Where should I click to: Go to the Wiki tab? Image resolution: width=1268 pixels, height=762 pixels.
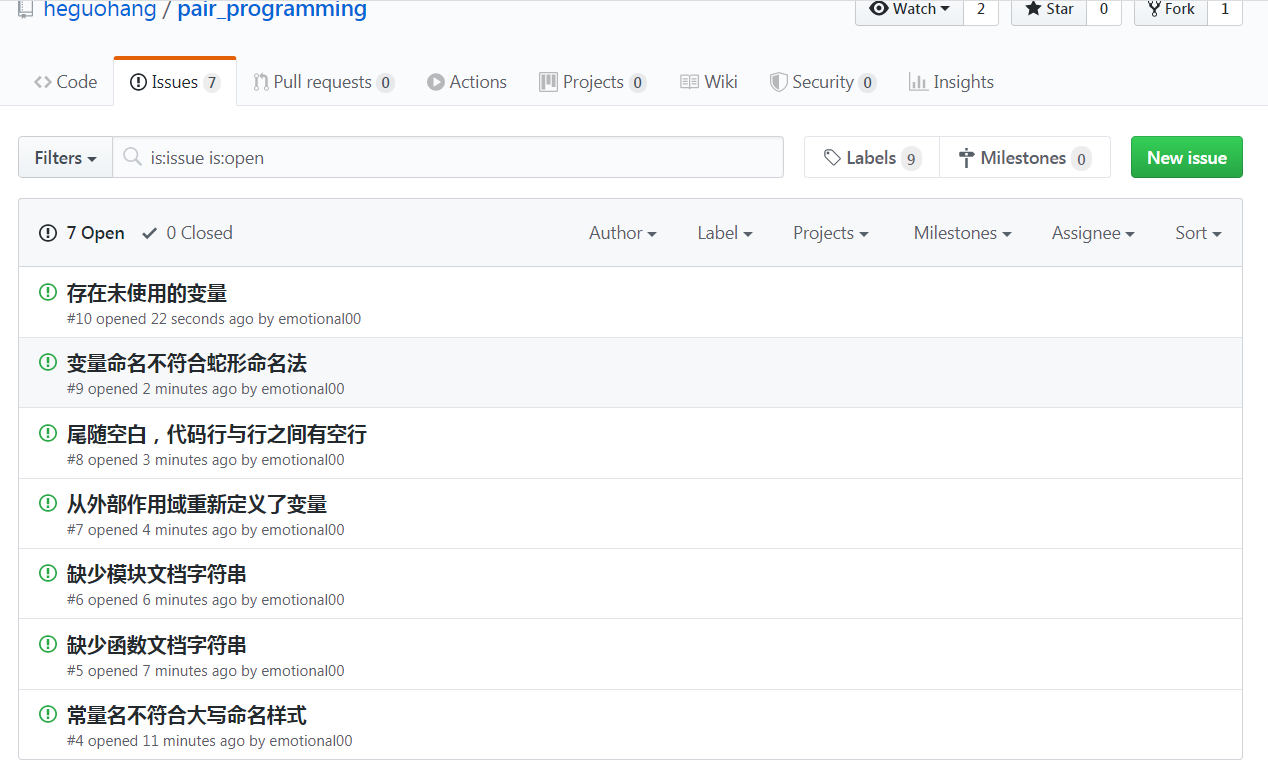(709, 82)
